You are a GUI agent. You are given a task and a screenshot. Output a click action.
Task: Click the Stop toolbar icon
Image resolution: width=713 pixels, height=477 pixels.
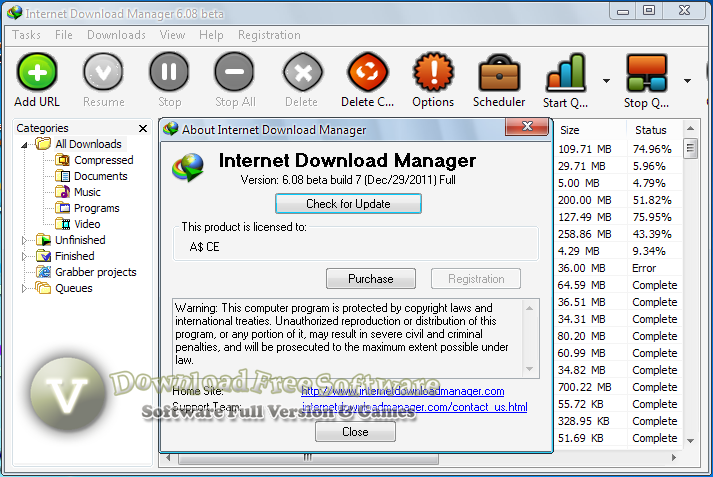[169, 73]
